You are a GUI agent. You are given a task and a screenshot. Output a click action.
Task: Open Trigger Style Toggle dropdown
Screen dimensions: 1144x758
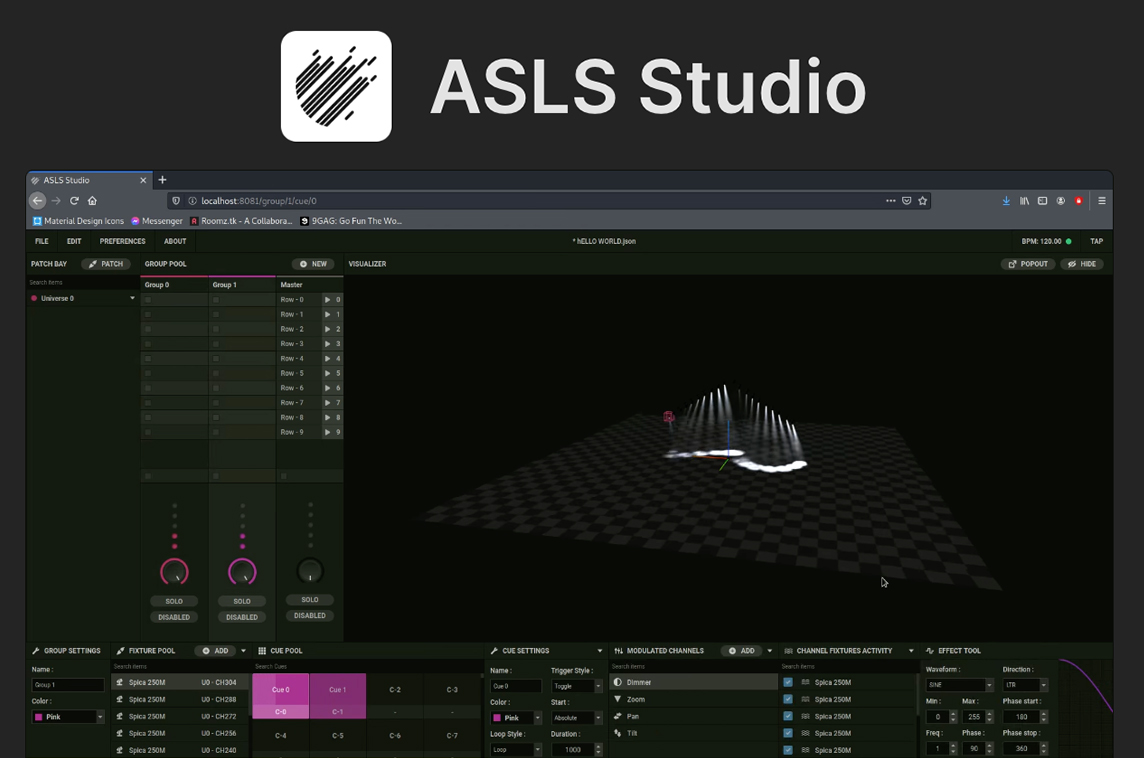click(576, 686)
